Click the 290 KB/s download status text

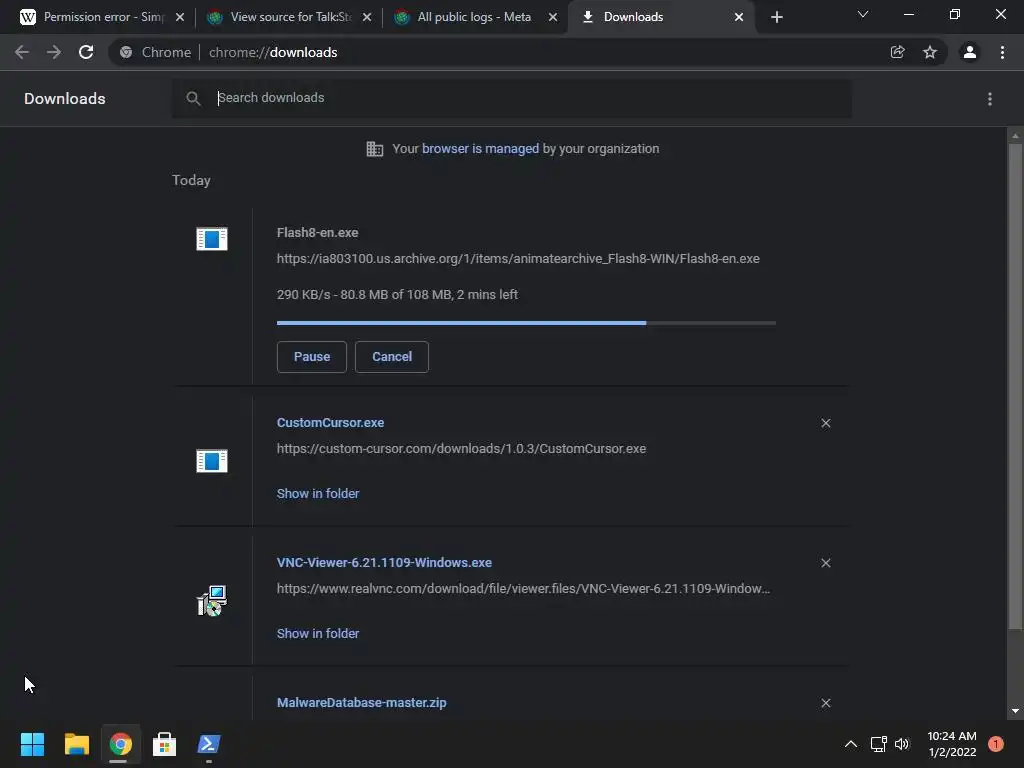(397, 295)
